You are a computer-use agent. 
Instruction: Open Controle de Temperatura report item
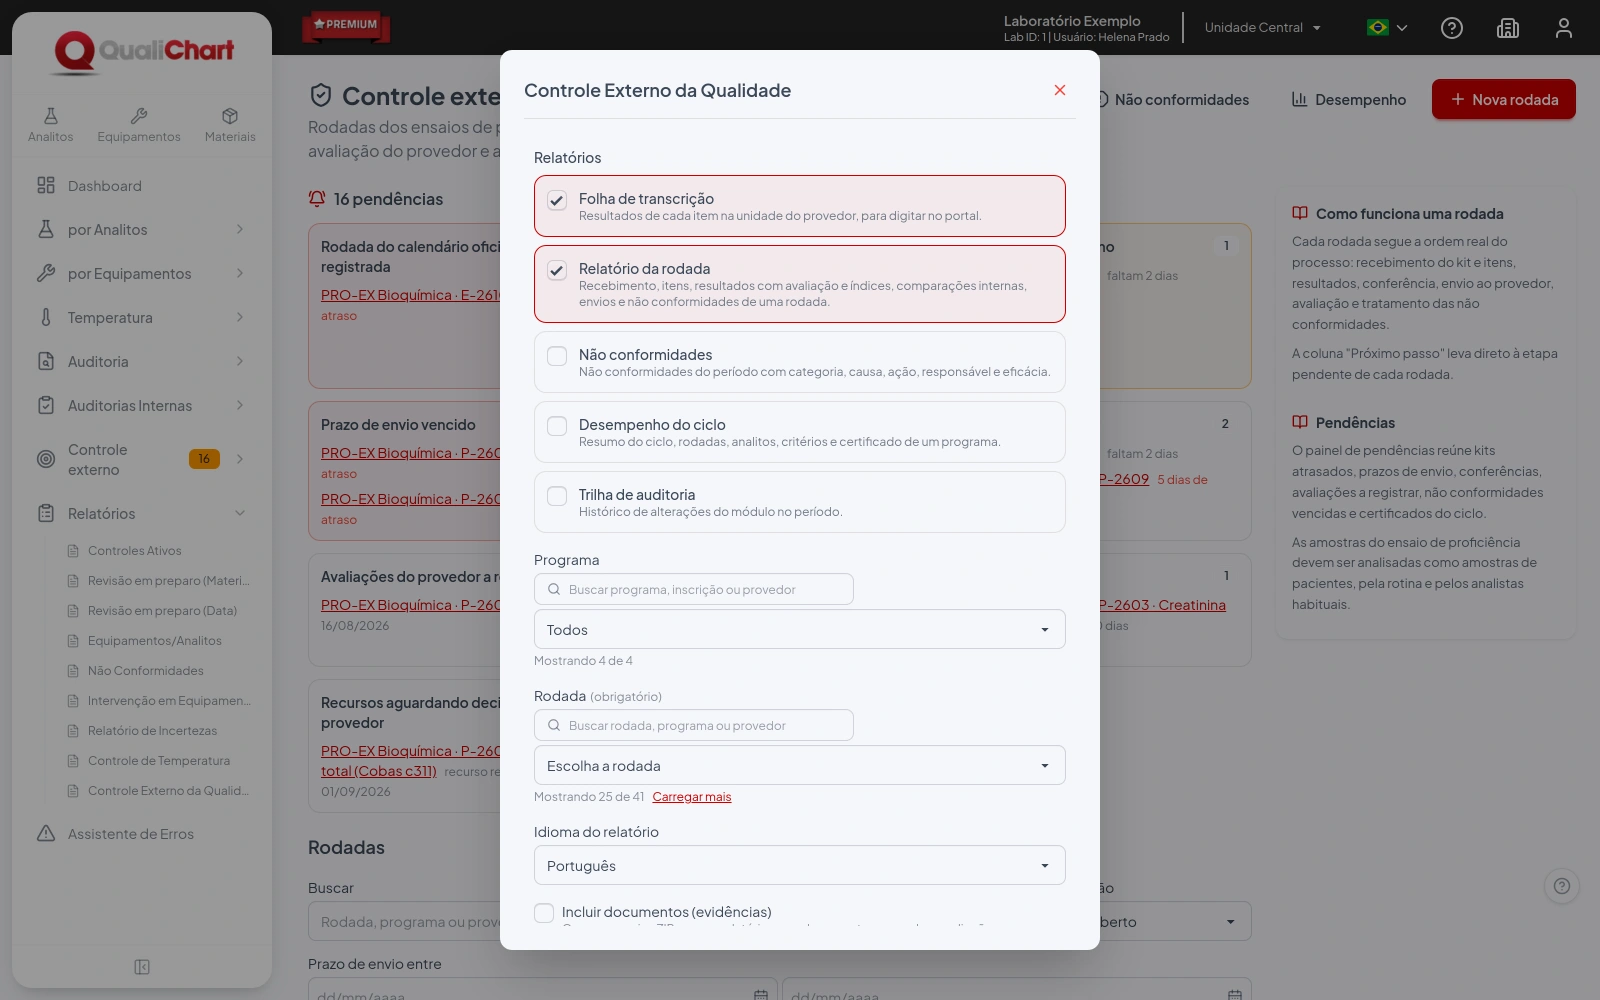click(158, 760)
